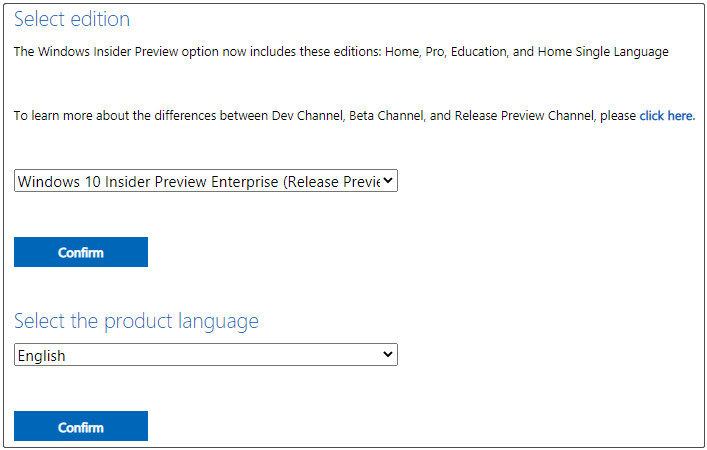Open the English product language dropdown
Screen dimensions: 707x450
(206, 355)
